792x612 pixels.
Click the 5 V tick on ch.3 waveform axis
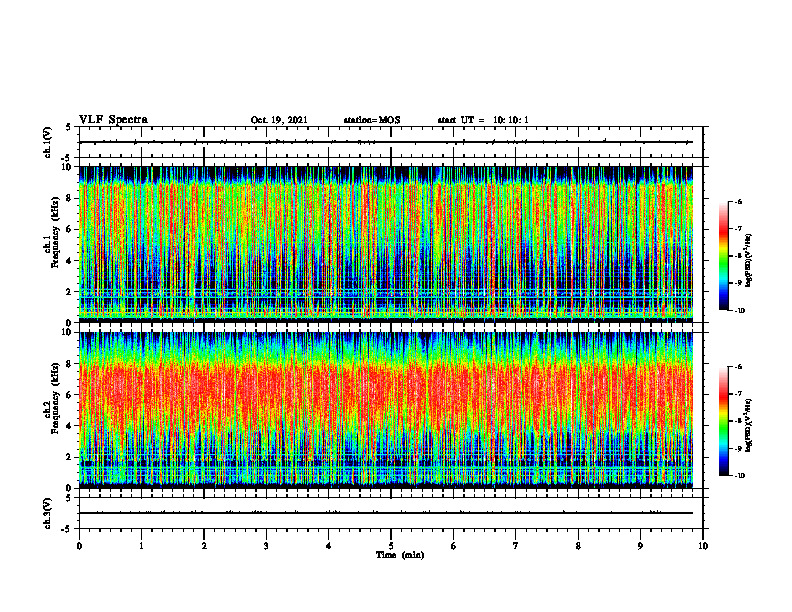[x=68, y=498]
